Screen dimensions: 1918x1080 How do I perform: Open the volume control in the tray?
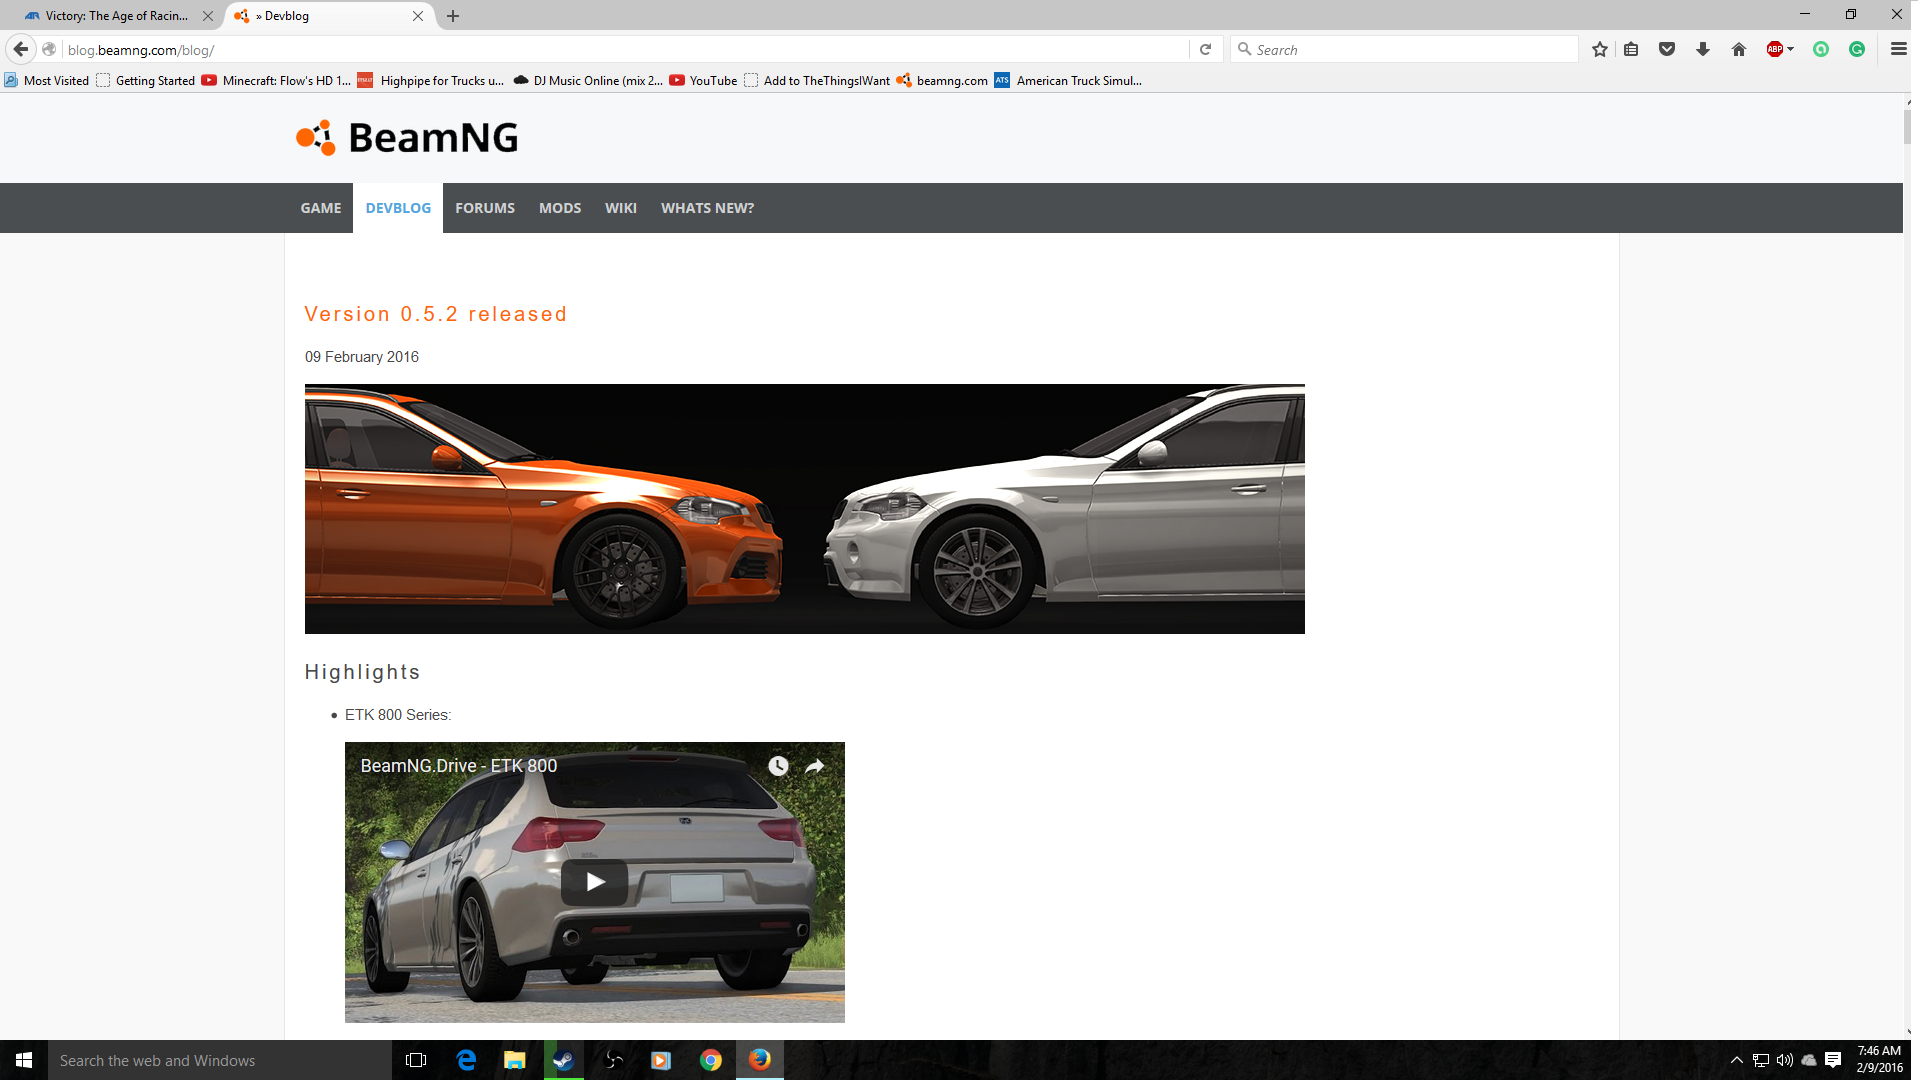(x=1785, y=1060)
